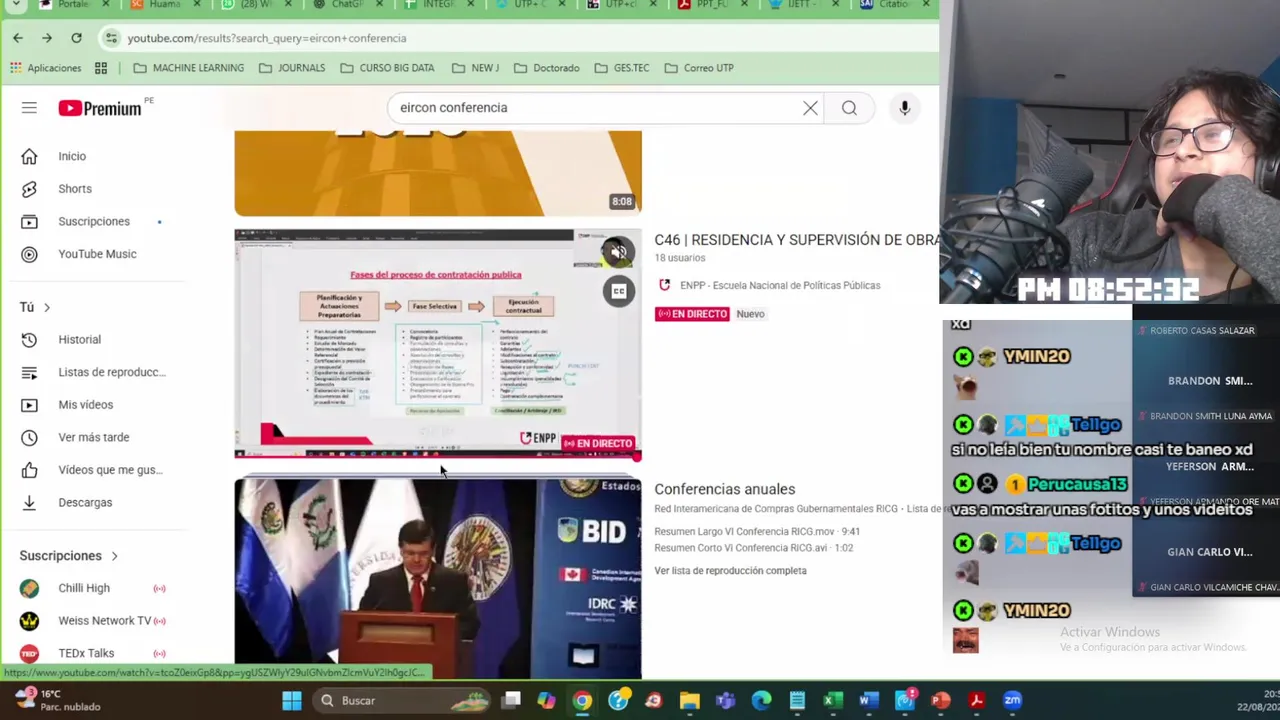Open the Aplicaciones bookmarks shortcut
Image resolution: width=1280 pixels, height=720 pixels.
click(45, 68)
